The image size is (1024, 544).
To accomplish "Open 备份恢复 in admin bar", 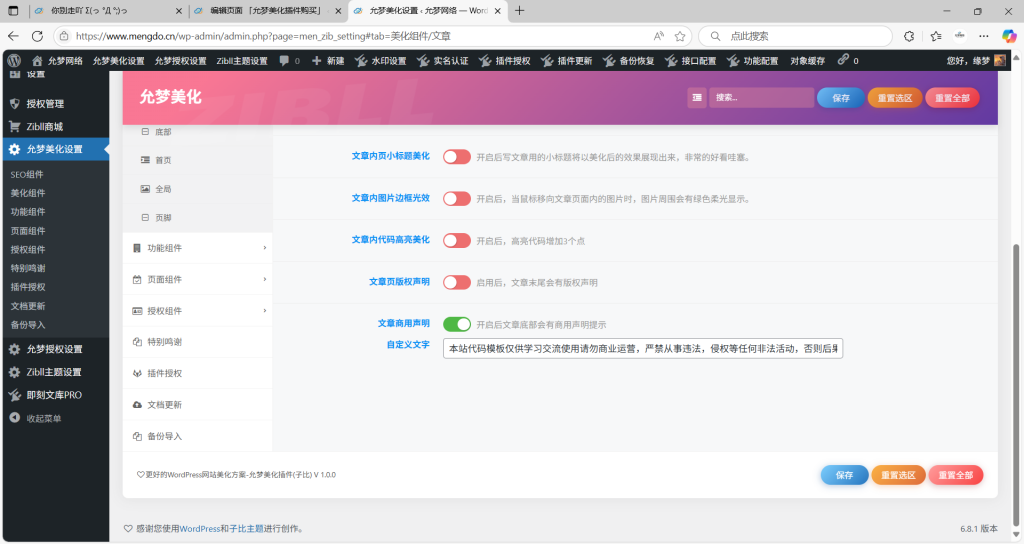I will click(x=629, y=61).
